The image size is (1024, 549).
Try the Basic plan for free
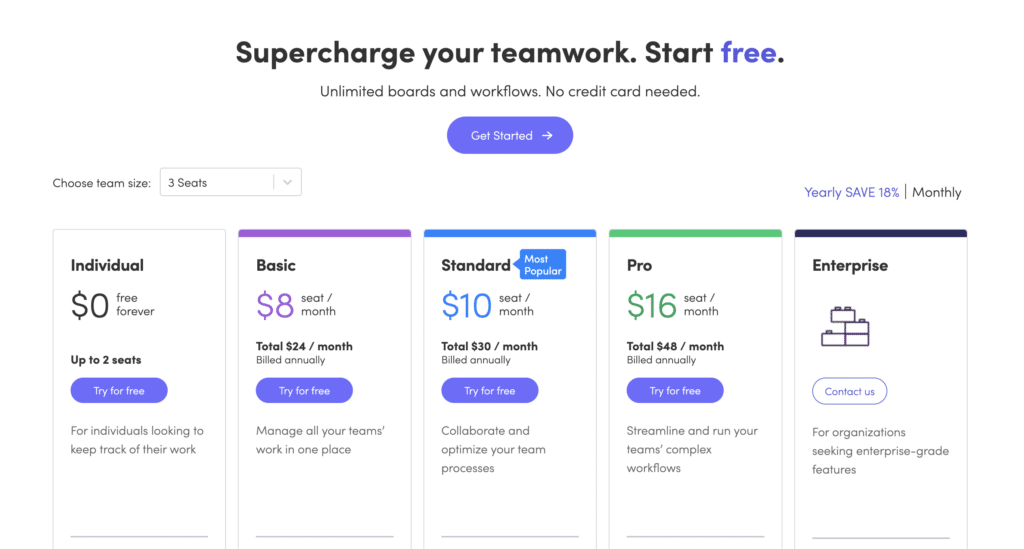pyautogui.click(x=304, y=390)
